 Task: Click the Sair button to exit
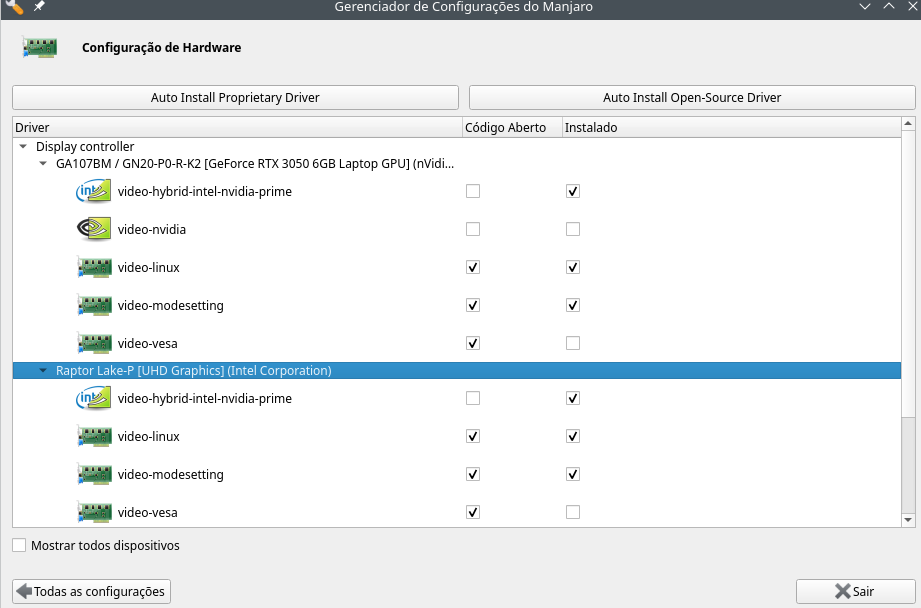(855, 592)
